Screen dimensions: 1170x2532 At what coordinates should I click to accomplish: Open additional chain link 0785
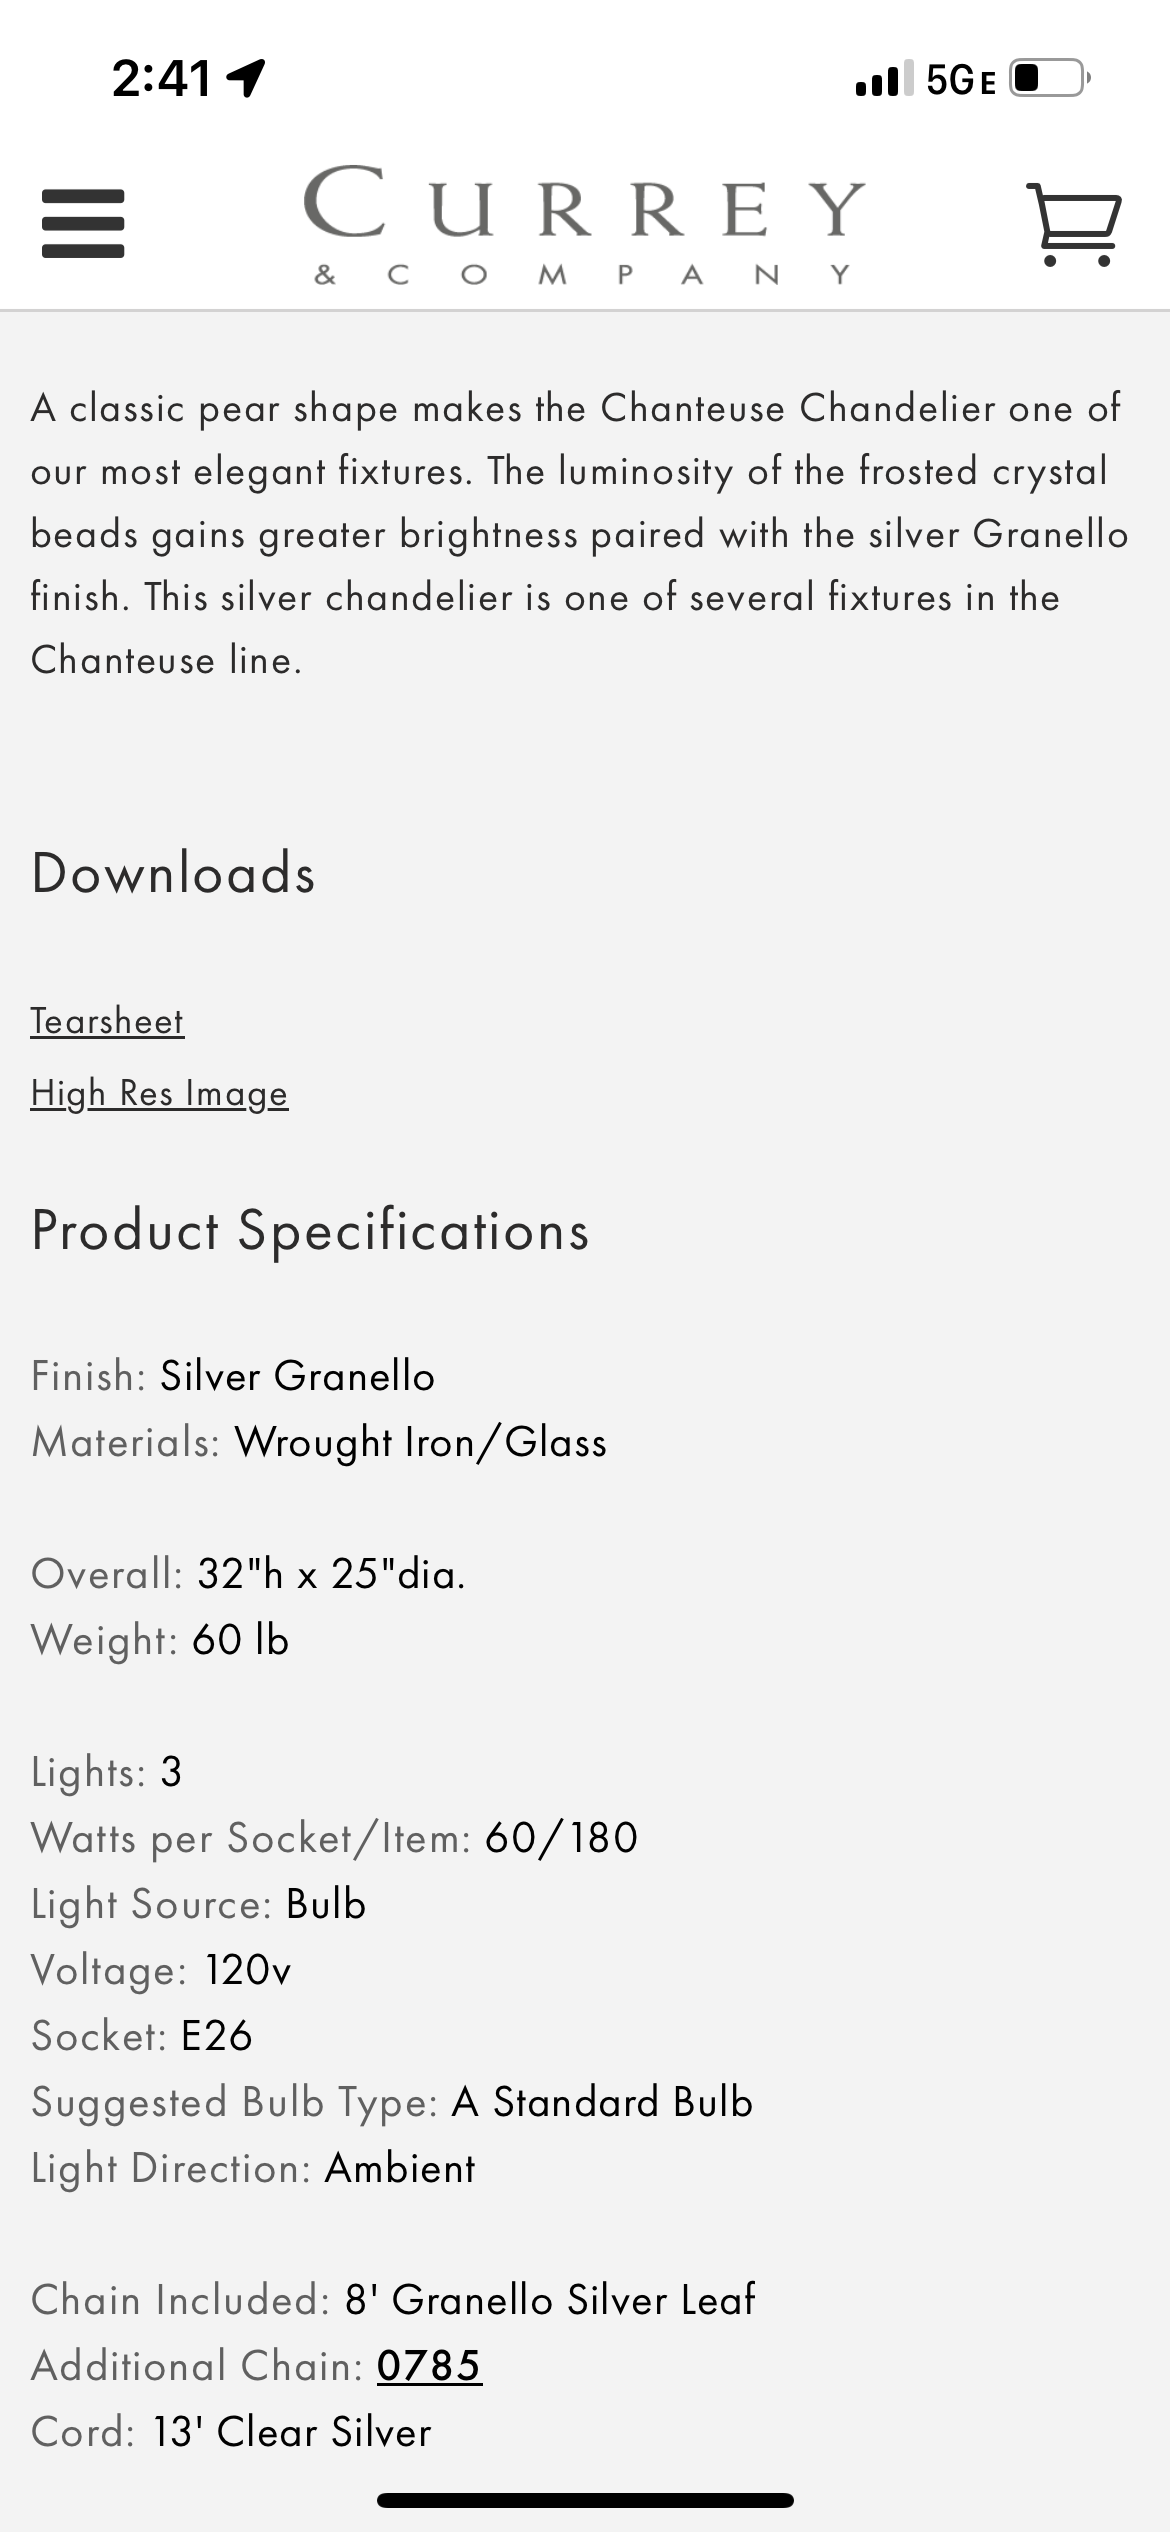pyautogui.click(x=429, y=2366)
